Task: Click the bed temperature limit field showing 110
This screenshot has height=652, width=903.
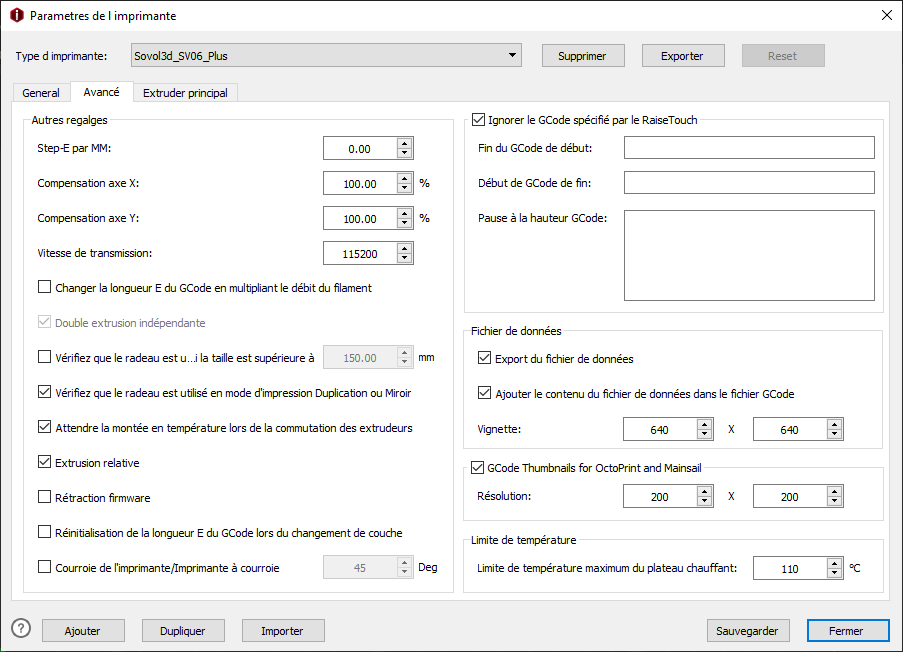Action: [790, 568]
